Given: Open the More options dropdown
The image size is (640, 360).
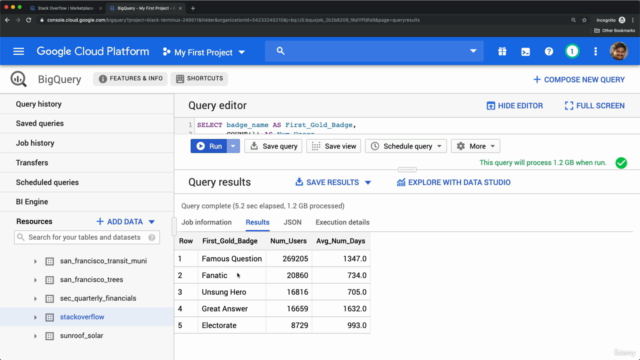Looking at the screenshot, I should click(476, 146).
